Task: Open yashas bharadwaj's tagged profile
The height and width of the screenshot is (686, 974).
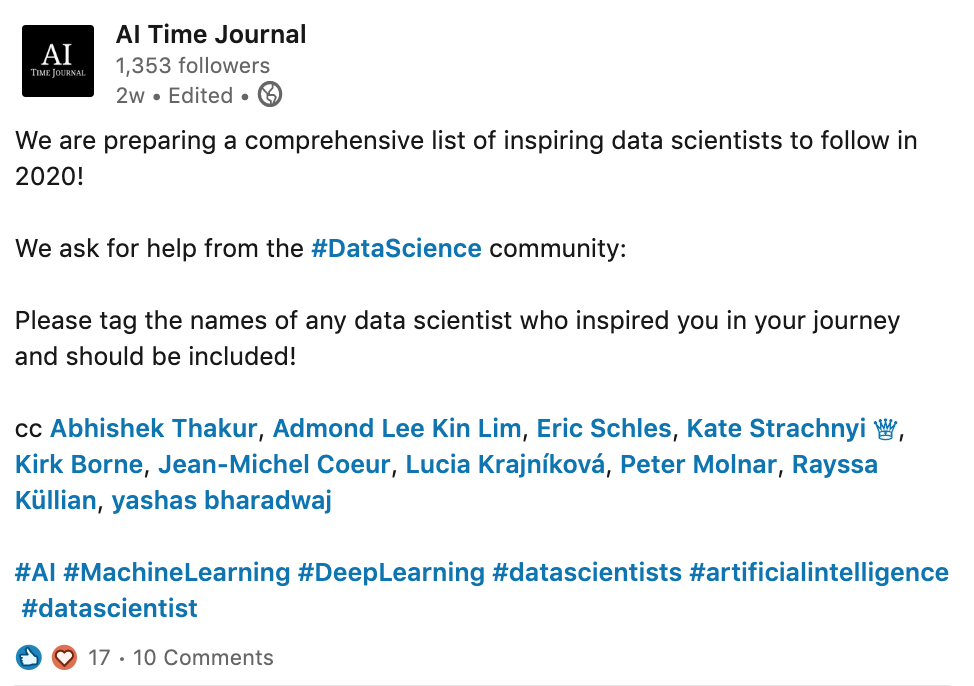Action: [222, 500]
